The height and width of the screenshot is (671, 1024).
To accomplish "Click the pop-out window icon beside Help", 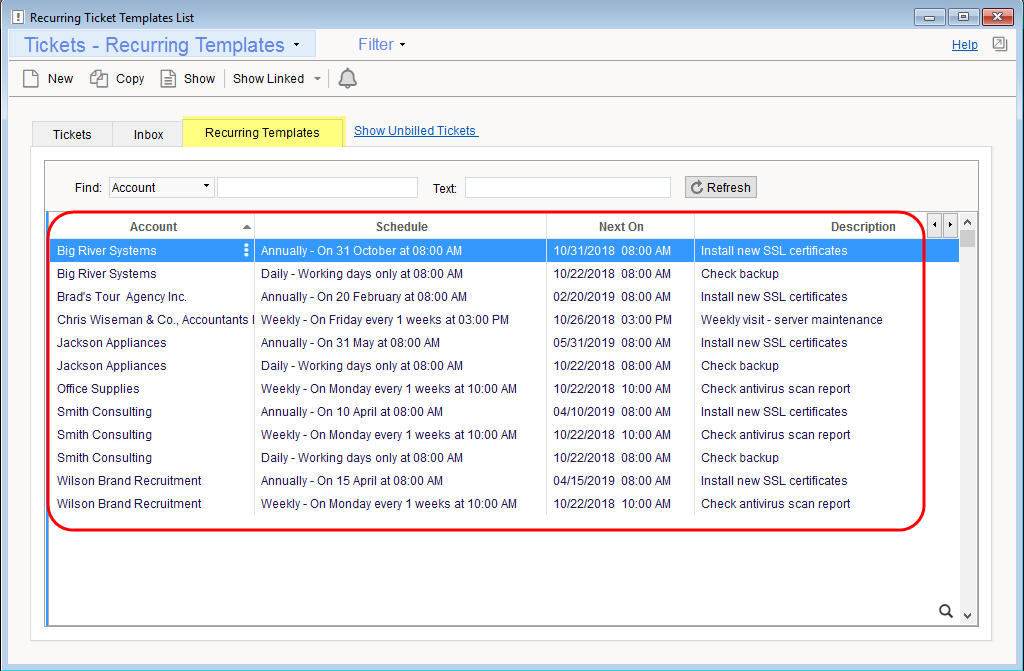I will pyautogui.click(x=999, y=44).
